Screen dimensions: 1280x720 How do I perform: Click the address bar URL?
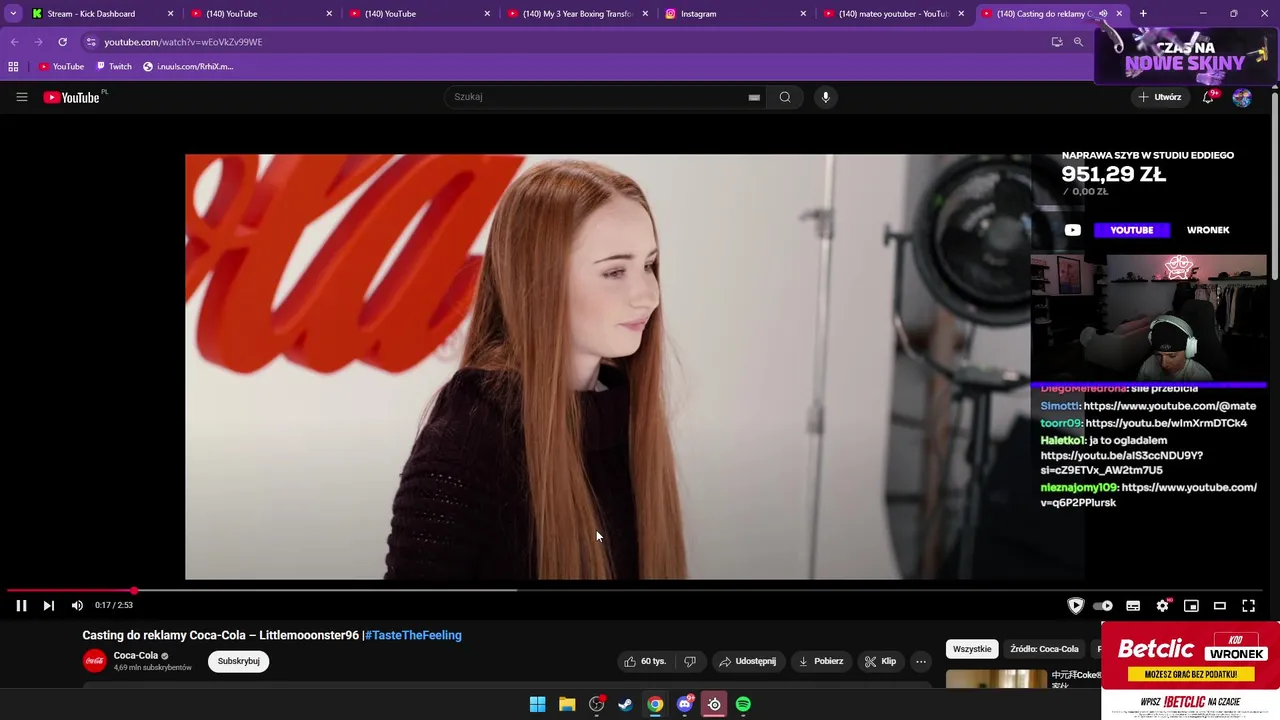(183, 42)
